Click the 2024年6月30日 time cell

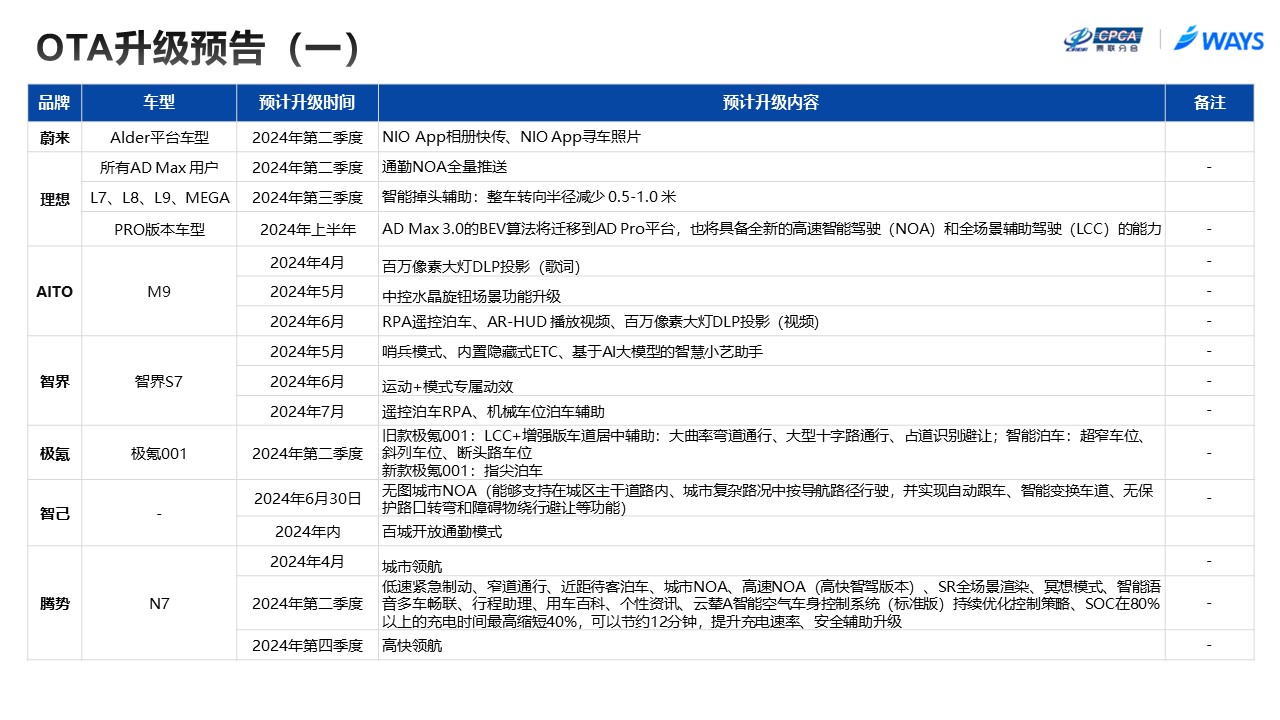(x=307, y=498)
